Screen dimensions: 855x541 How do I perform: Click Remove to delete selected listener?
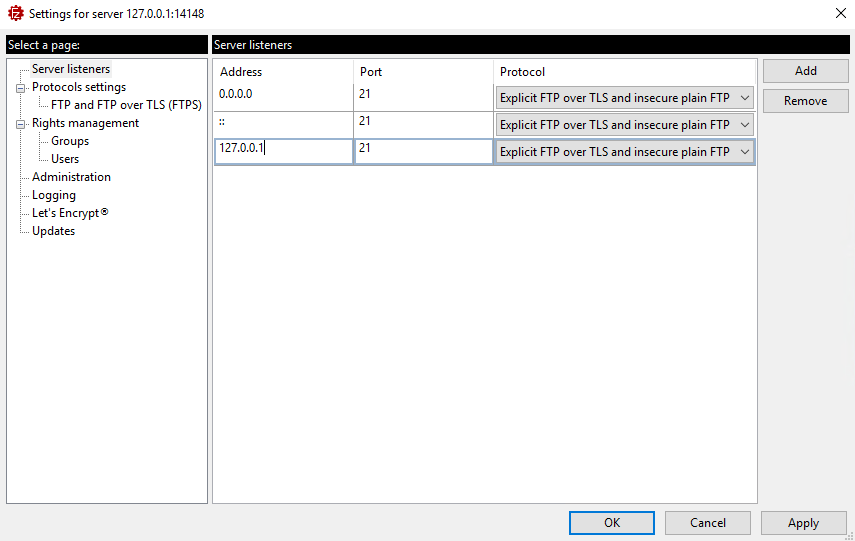[805, 101]
